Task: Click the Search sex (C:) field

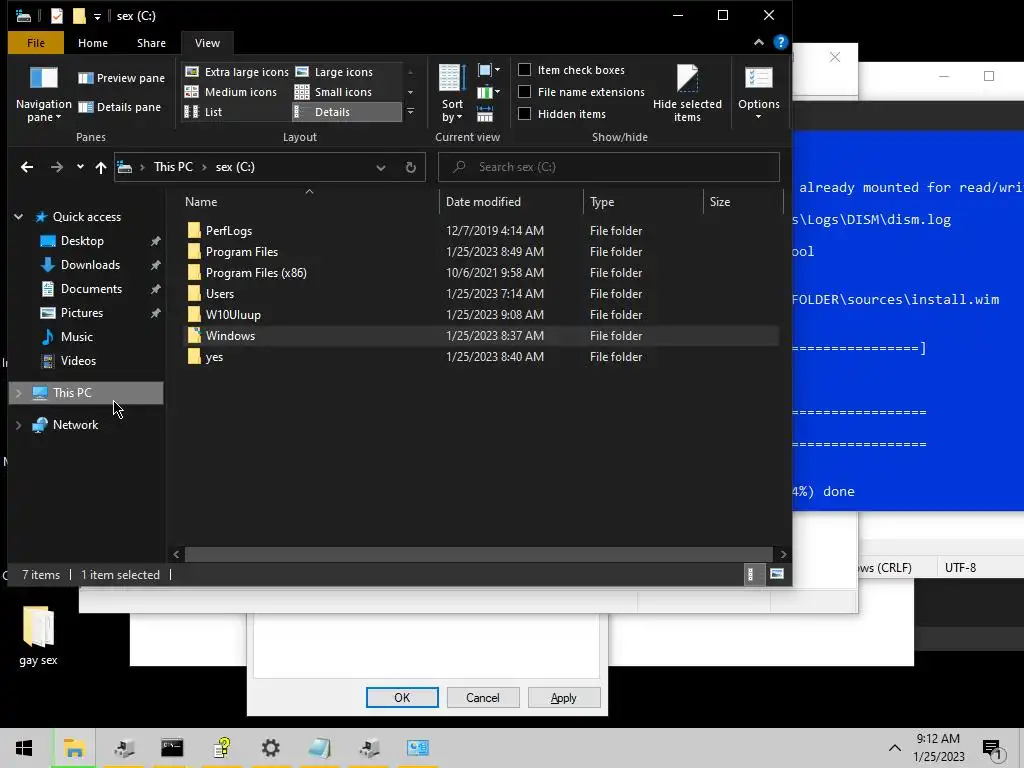Action: 609,167
